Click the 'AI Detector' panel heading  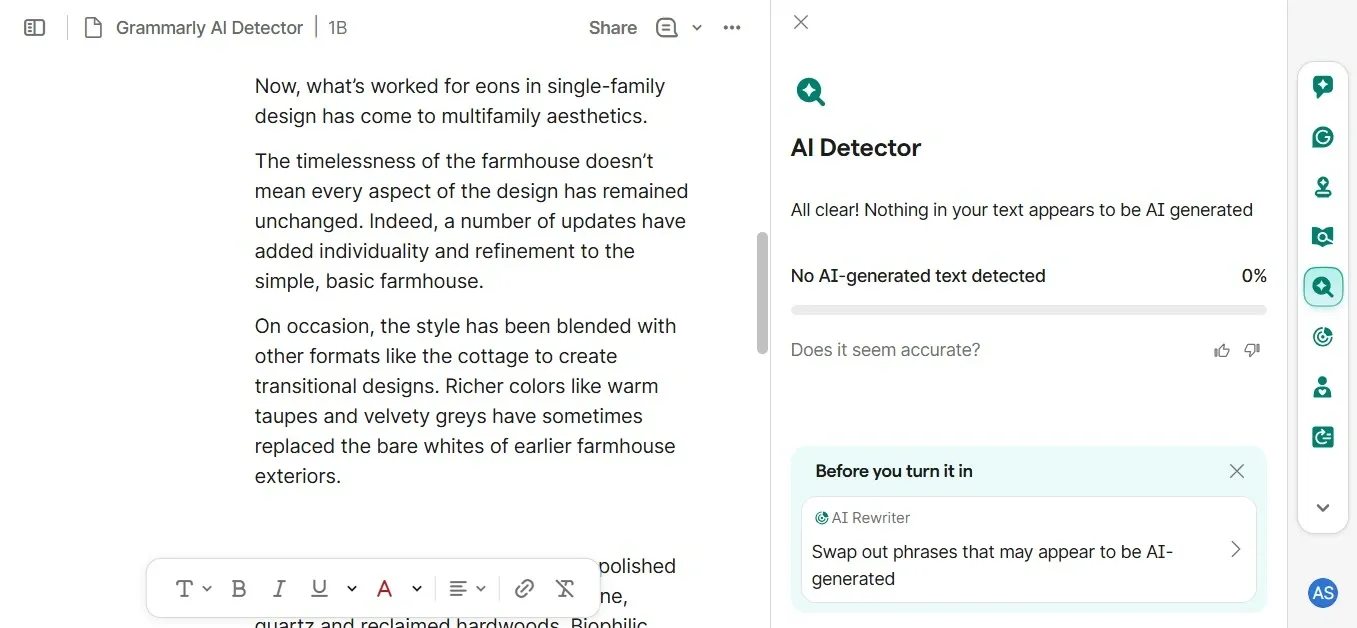[x=856, y=148]
